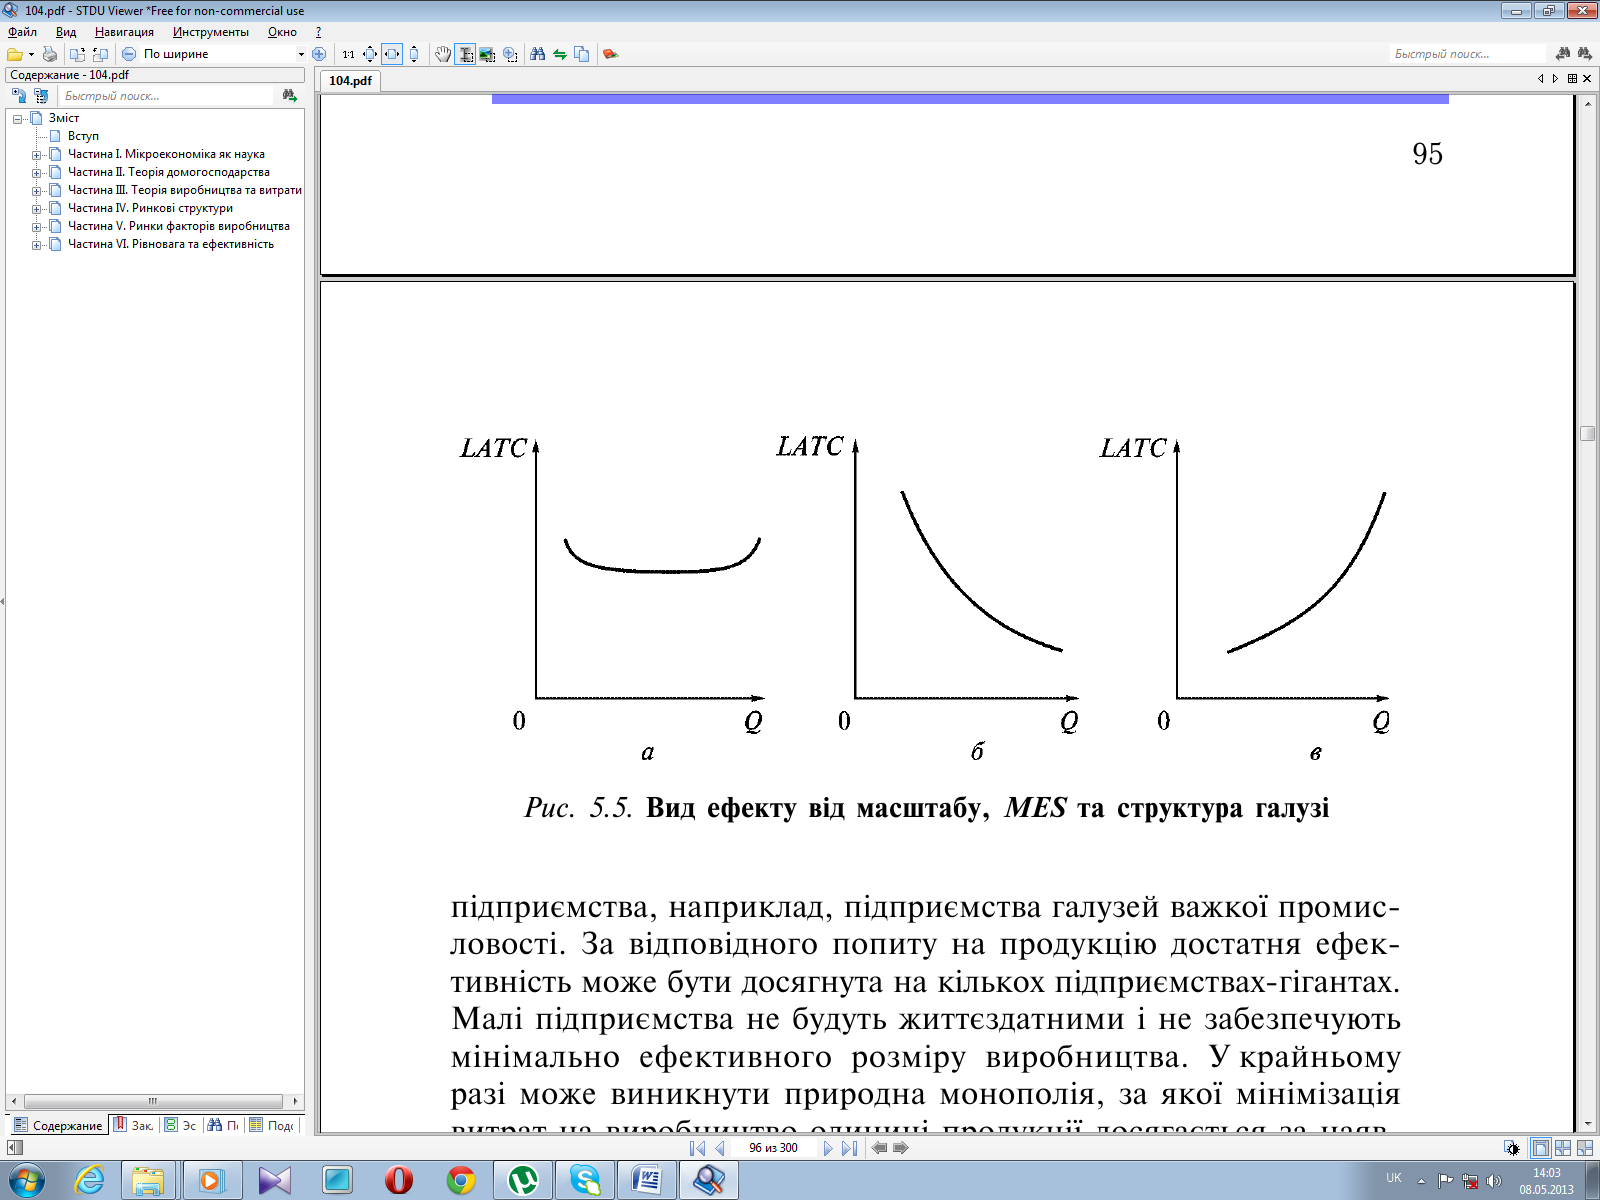Click the search-next binoculars in contents panel
The width and height of the screenshot is (1600, 1200).
(x=290, y=96)
